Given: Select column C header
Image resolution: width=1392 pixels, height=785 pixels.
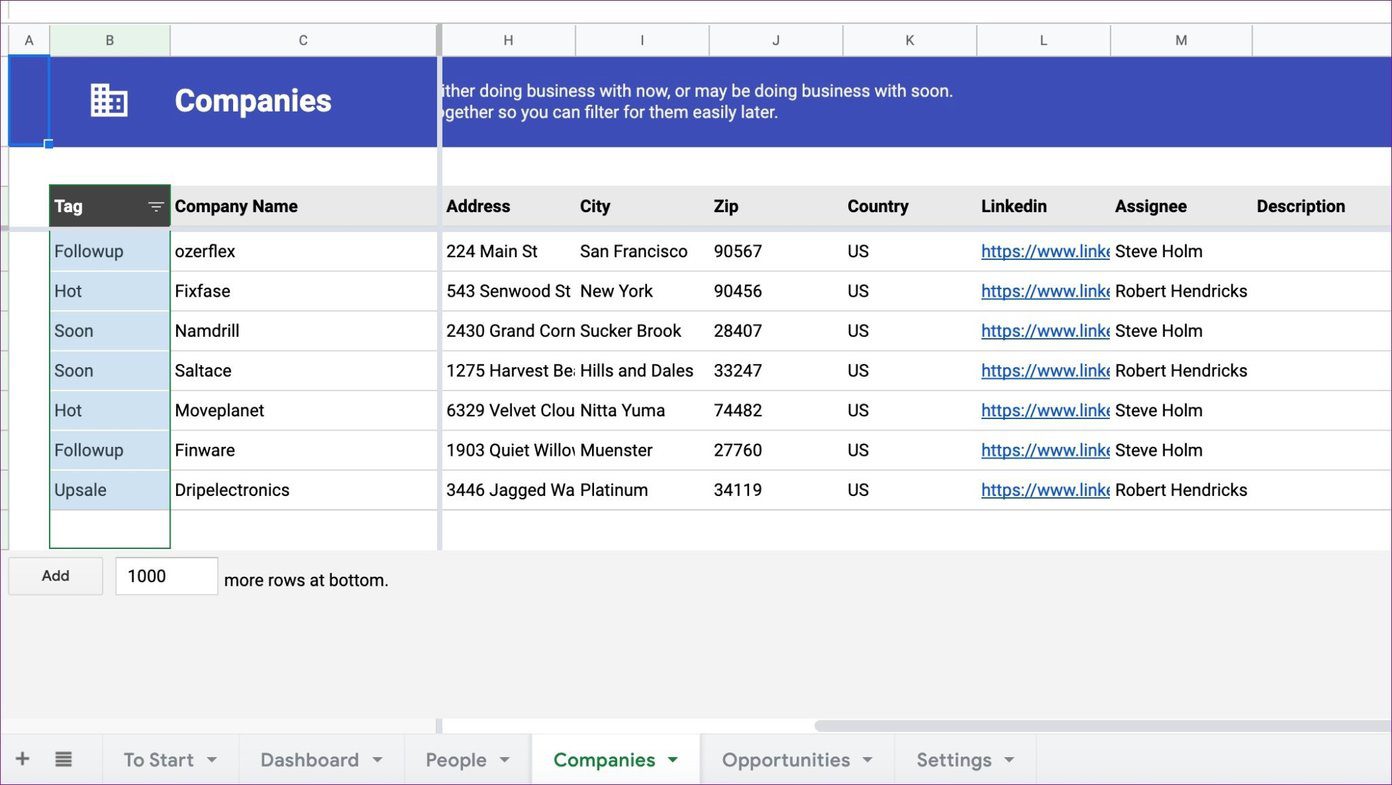Looking at the screenshot, I should click(x=304, y=40).
